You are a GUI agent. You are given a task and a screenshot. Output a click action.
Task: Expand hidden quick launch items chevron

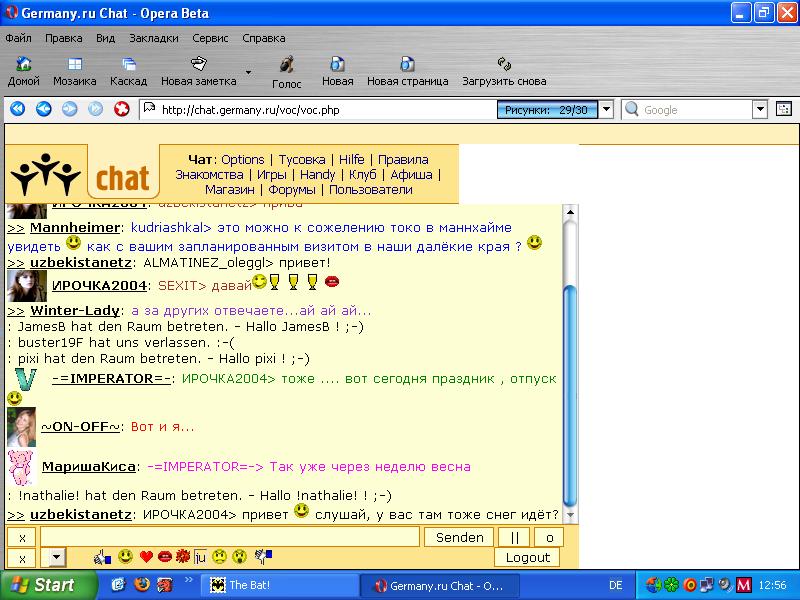[x=189, y=579]
